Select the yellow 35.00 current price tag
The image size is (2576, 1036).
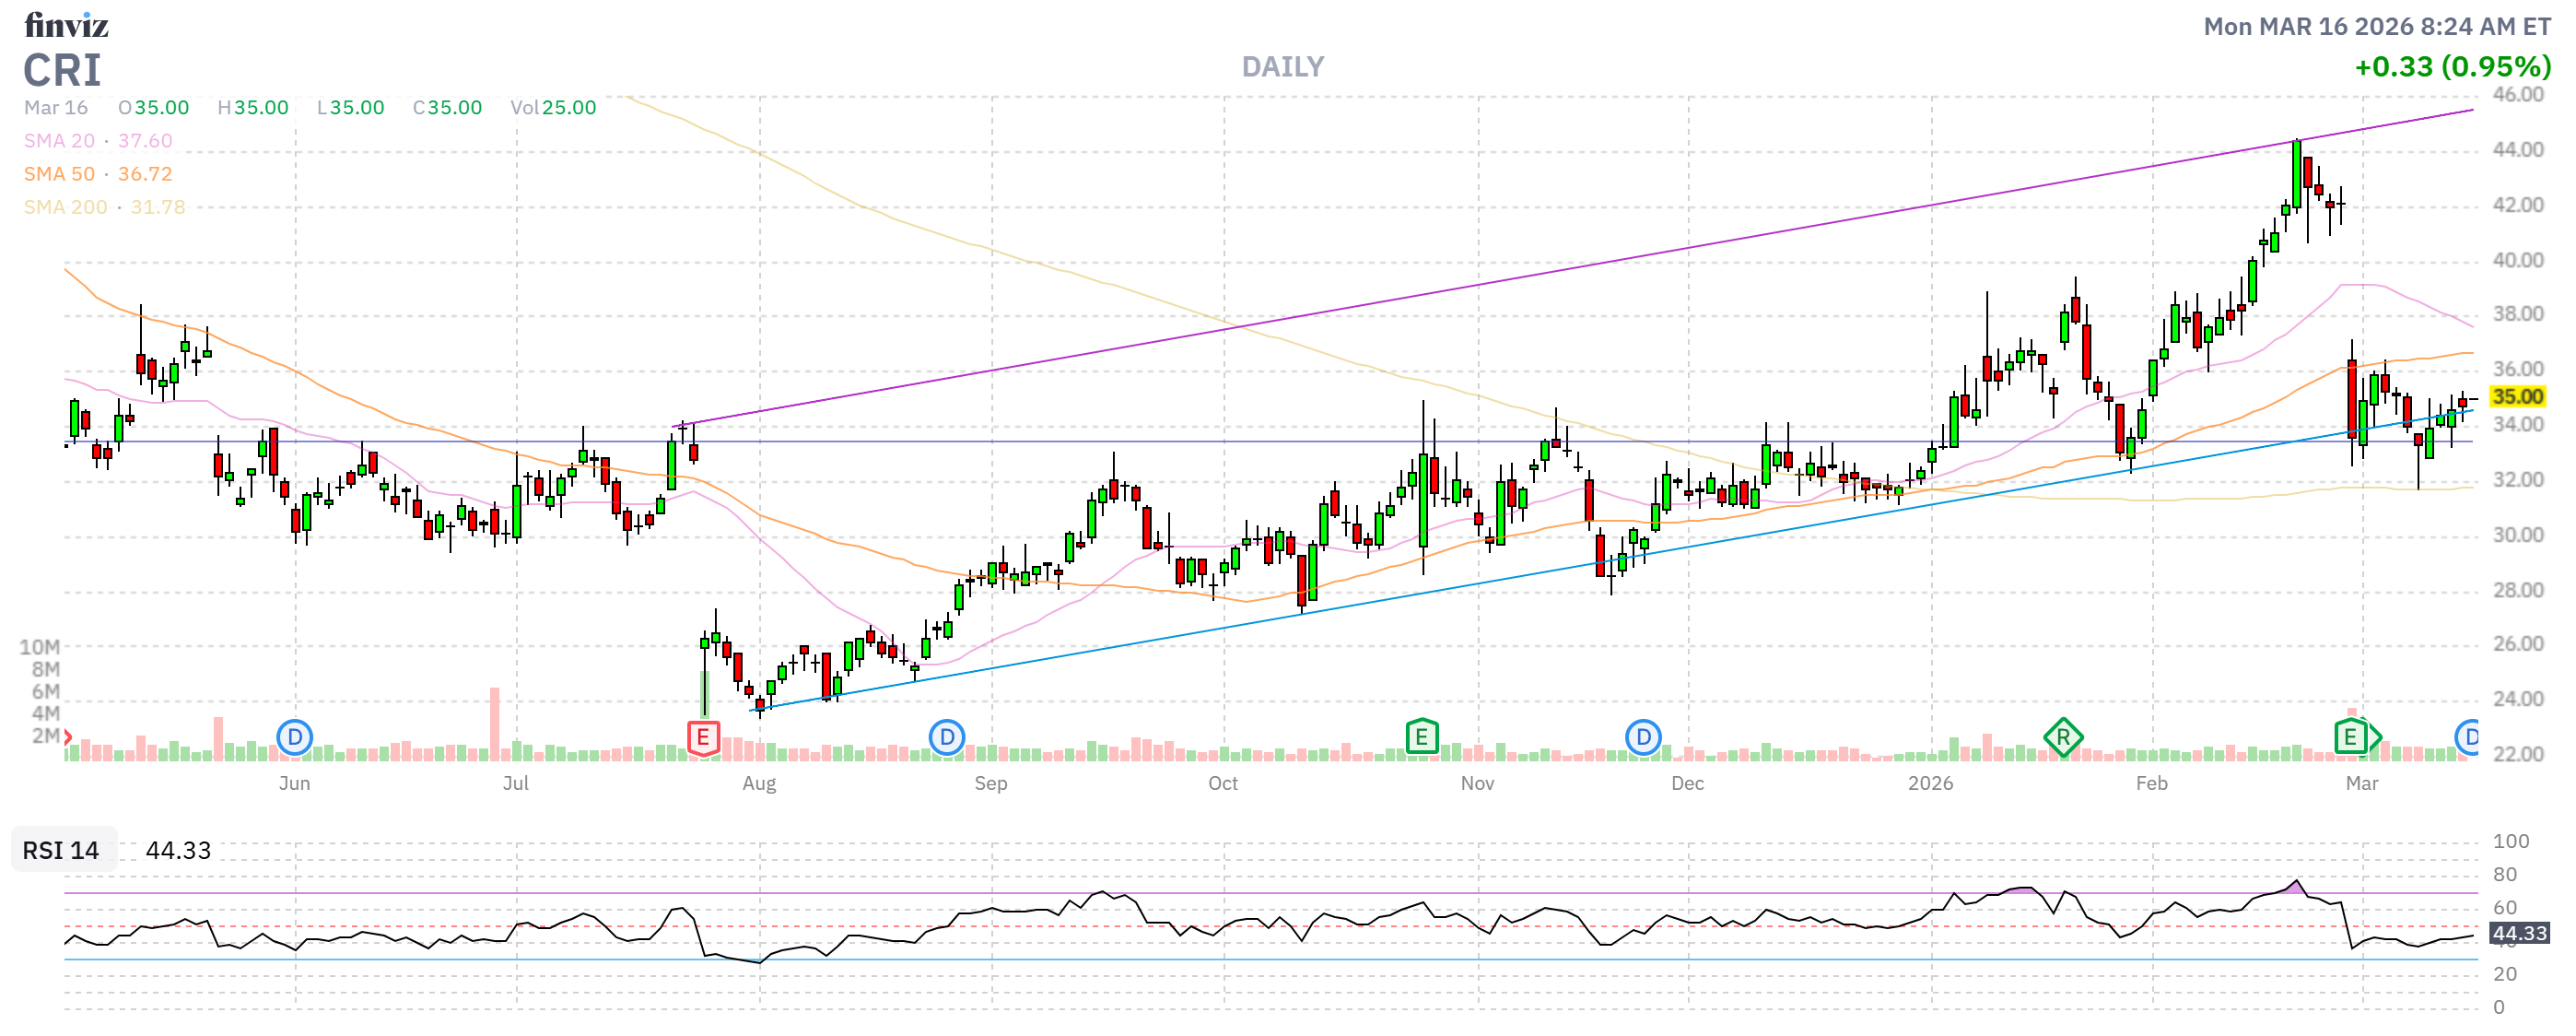pos(2516,396)
